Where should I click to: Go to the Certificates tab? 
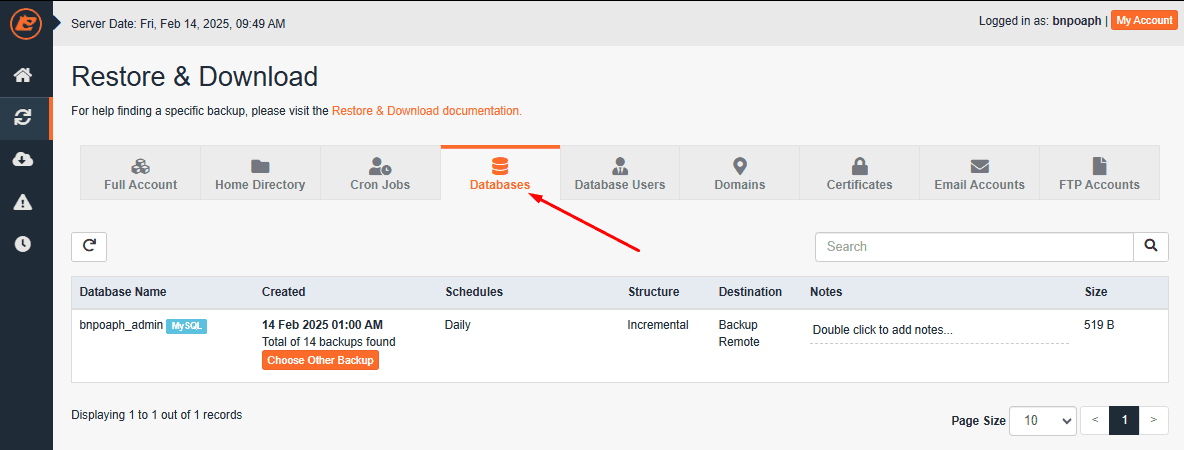coord(859,173)
